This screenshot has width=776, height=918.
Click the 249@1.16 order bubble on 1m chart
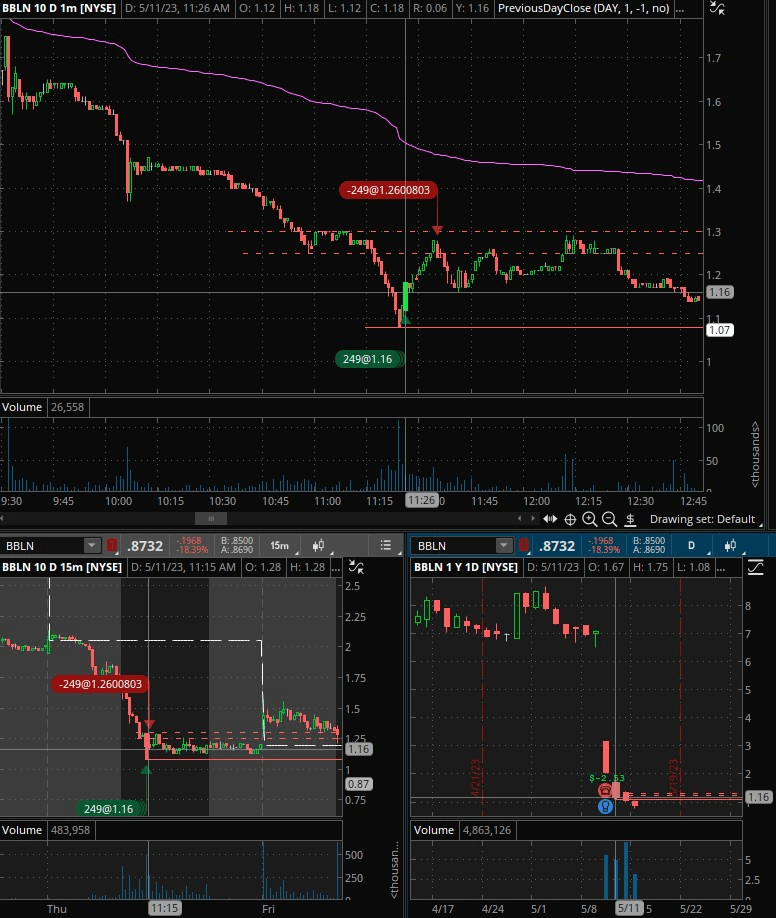point(368,359)
